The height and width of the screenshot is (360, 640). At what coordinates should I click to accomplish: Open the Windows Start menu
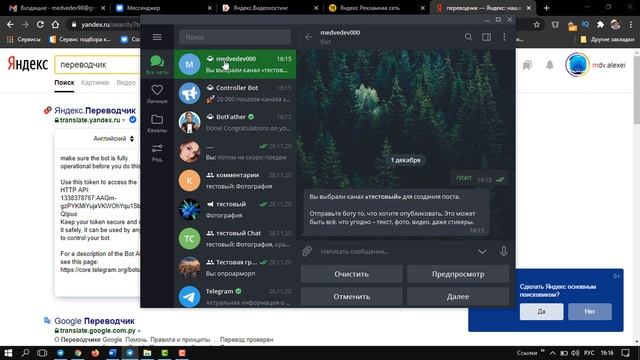click(8, 353)
